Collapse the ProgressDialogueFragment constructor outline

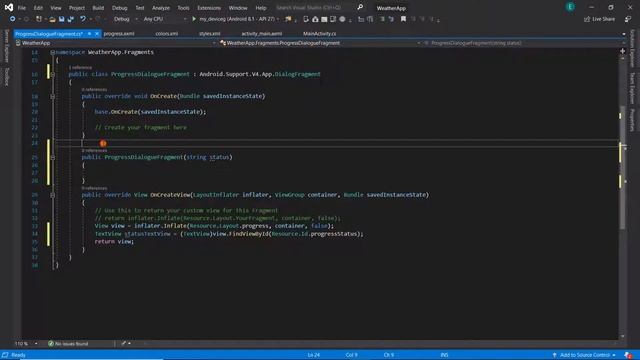(53, 157)
